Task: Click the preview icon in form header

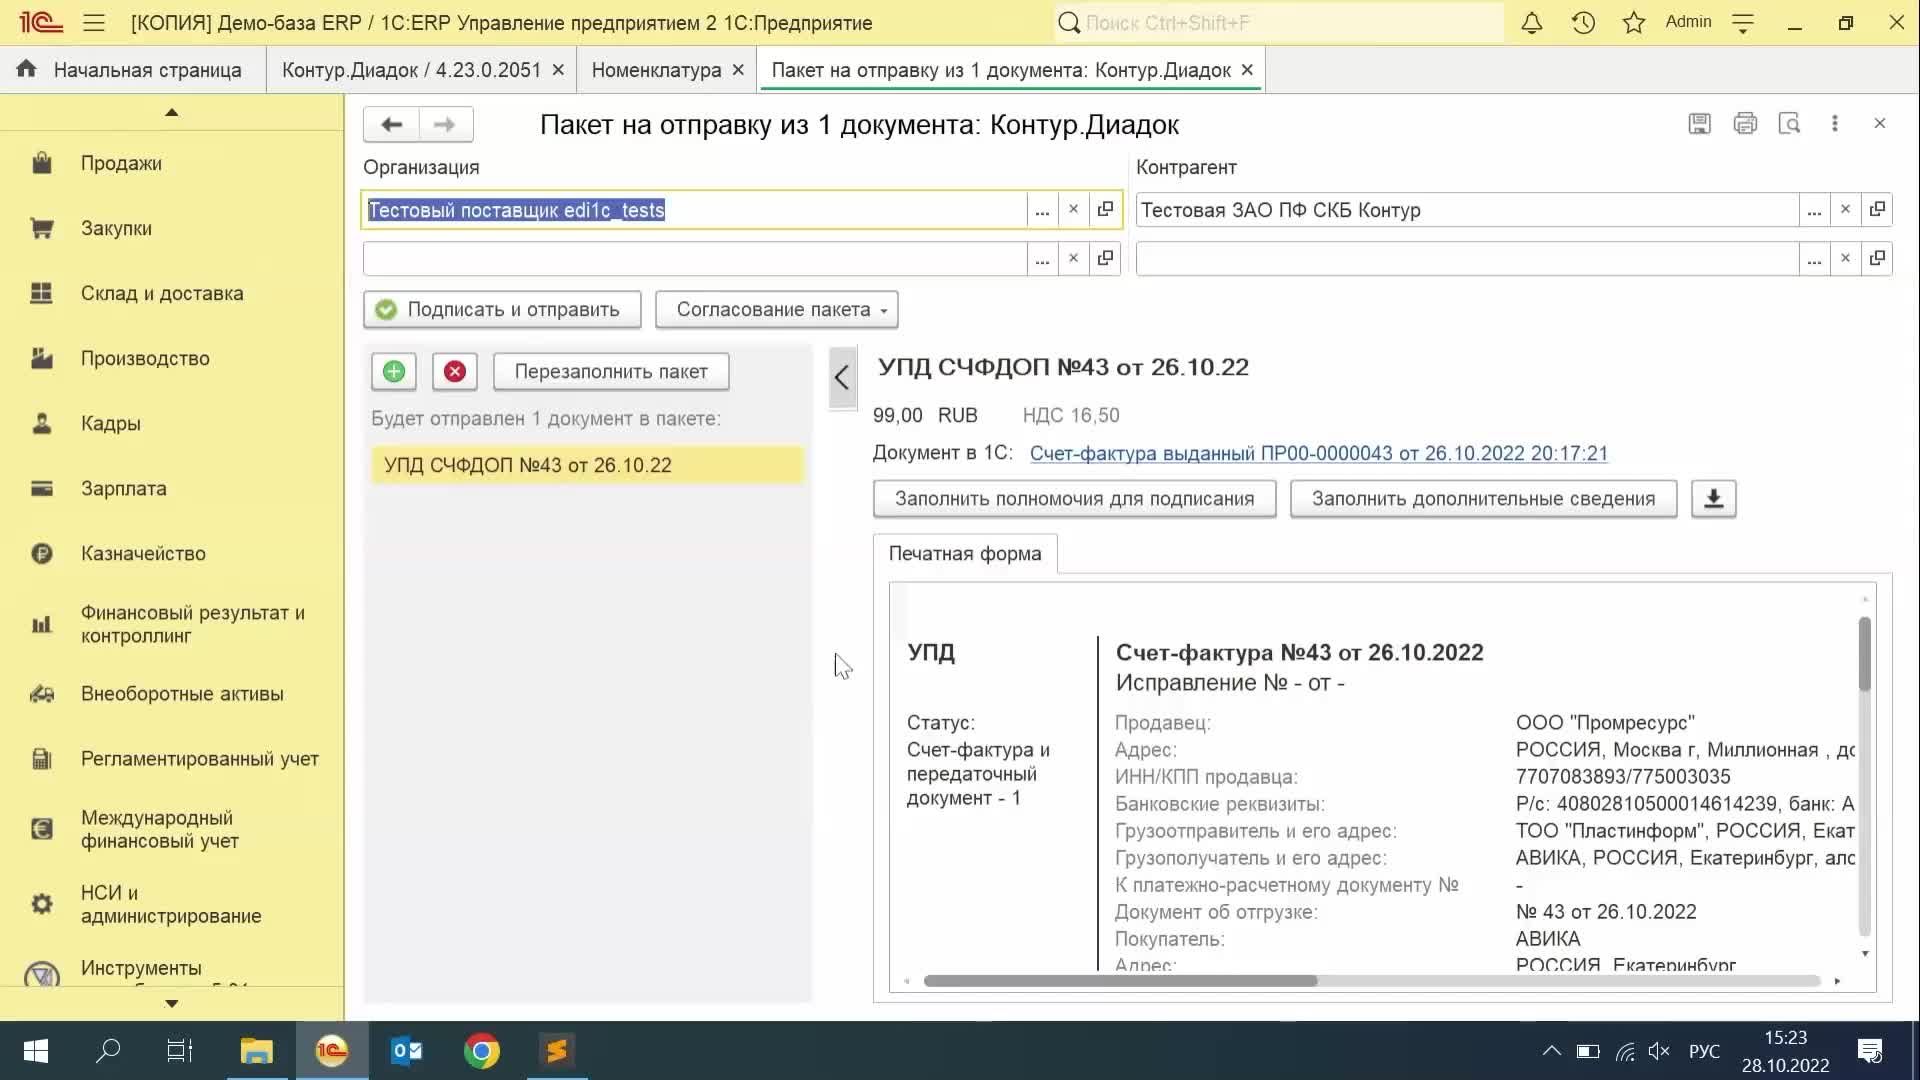Action: point(1789,123)
